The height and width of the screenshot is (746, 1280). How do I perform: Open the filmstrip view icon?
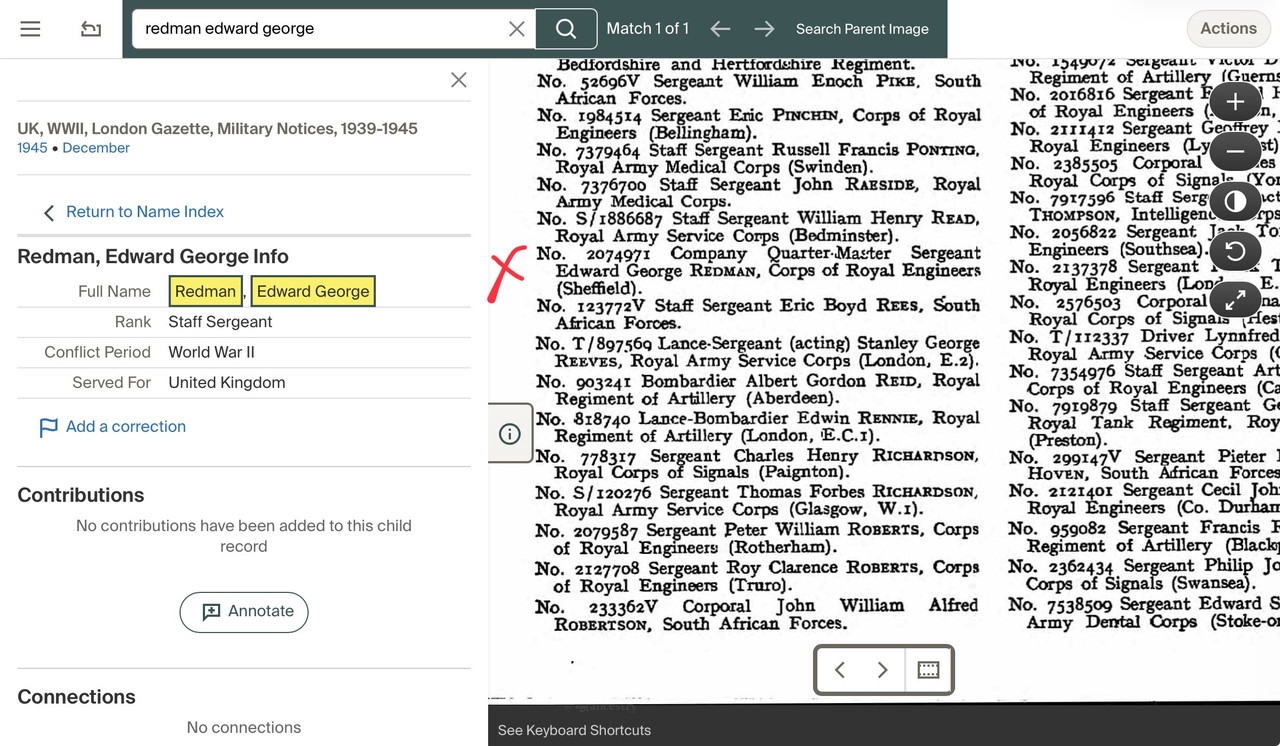pyautogui.click(x=928, y=670)
